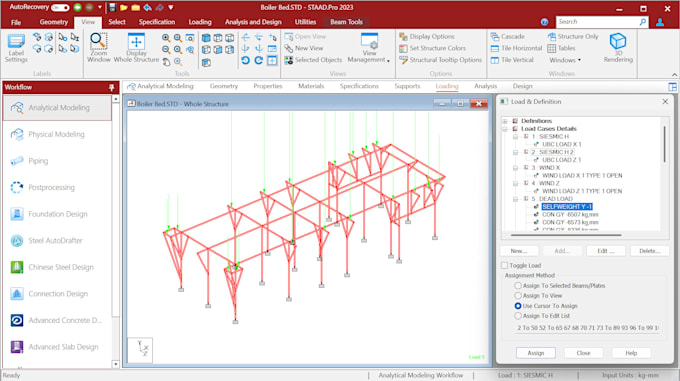Screen dimensions: 680x381
Task: Click the Delete... button
Action: tap(649, 251)
